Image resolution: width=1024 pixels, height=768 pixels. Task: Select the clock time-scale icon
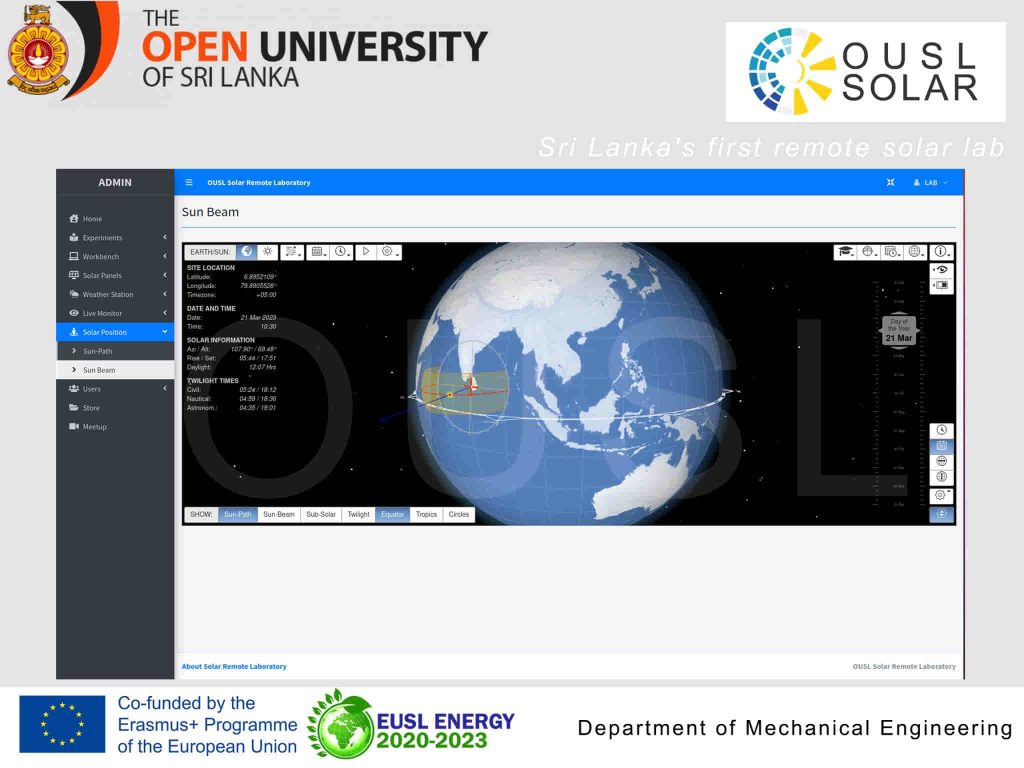[941, 430]
